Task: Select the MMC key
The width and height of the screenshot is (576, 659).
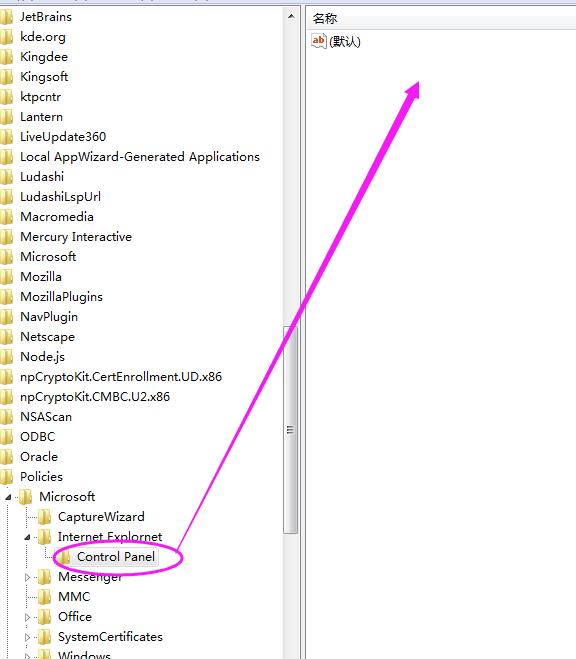Action: coord(74,597)
